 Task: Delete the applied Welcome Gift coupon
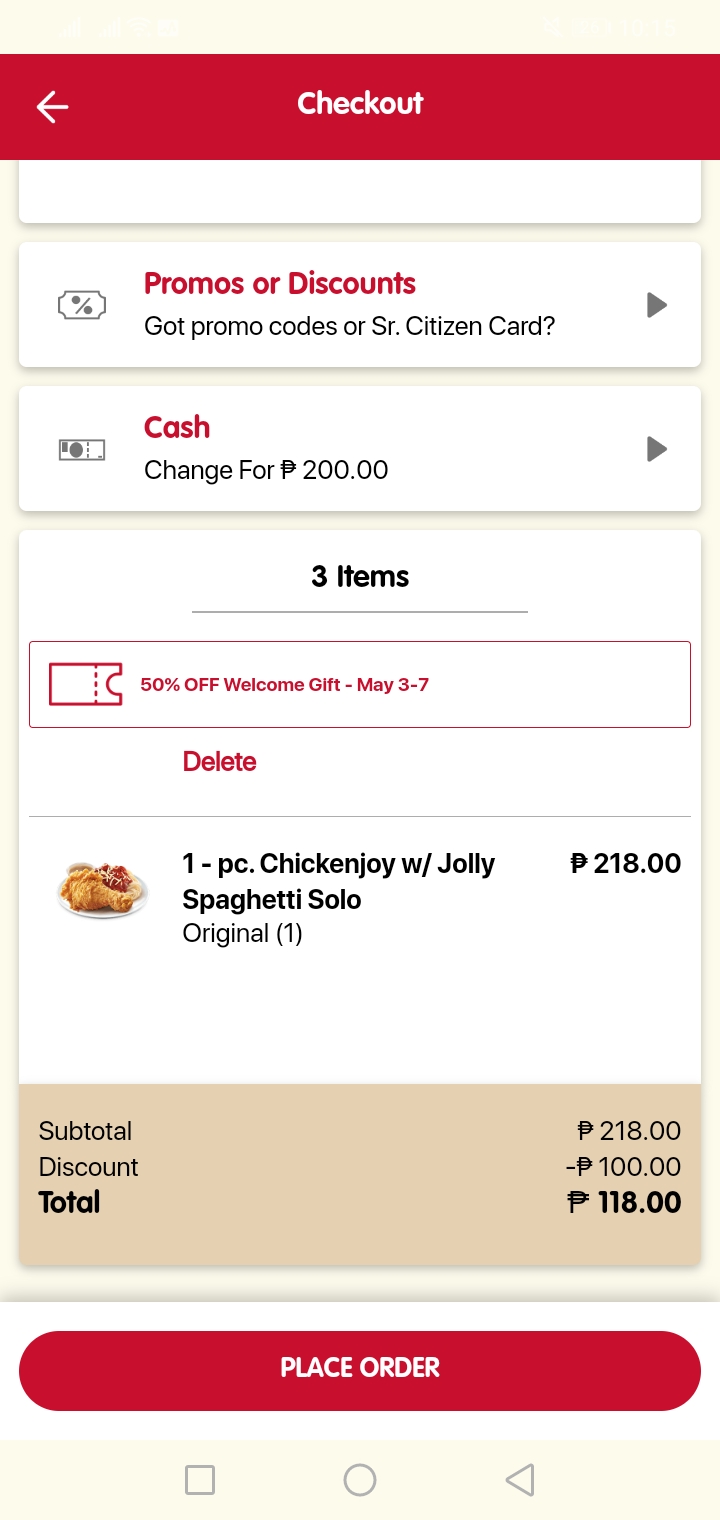(x=219, y=762)
